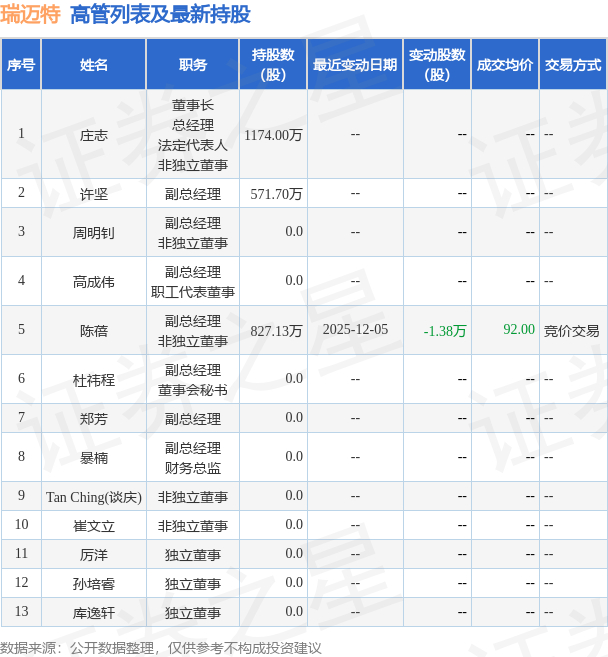Screen dimensions: 608x657
Task: Select the name 许坚
Action: click(94, 194)
